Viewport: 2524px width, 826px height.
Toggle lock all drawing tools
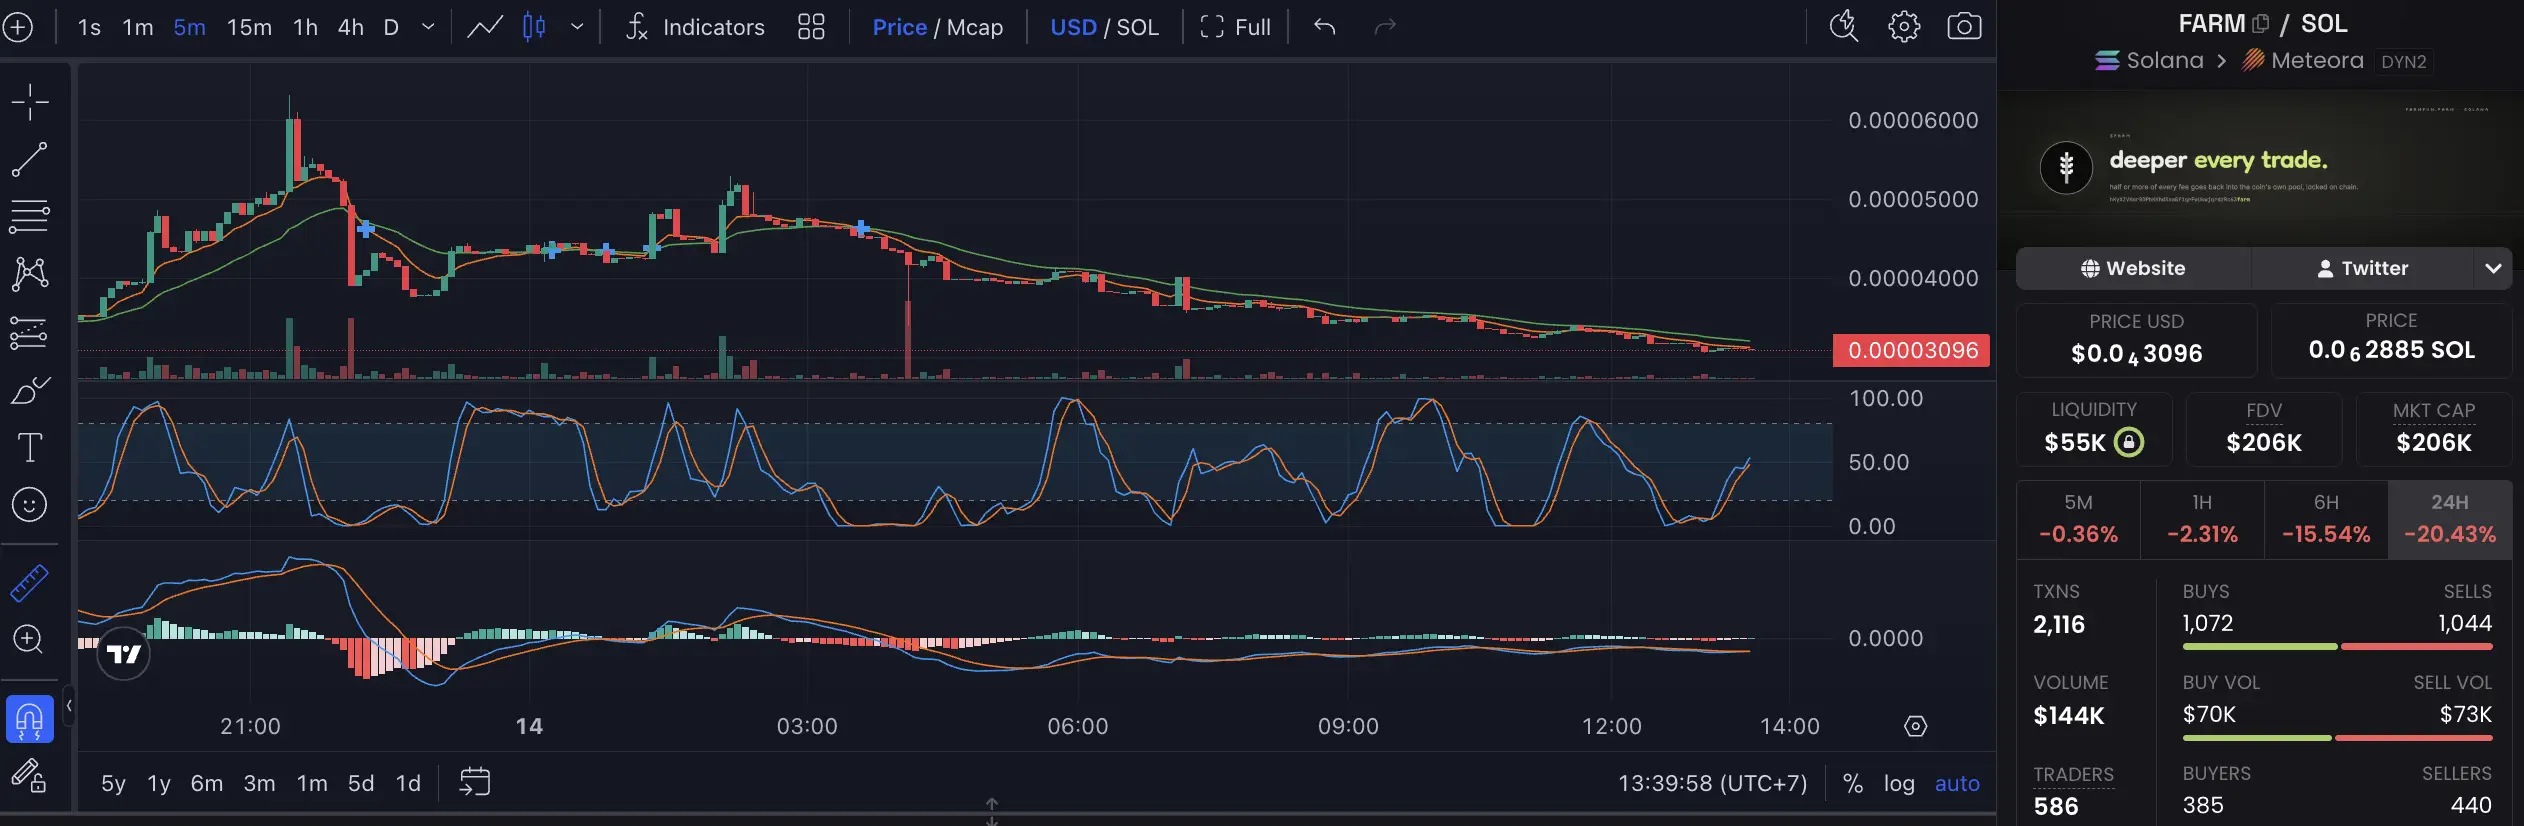30,775
